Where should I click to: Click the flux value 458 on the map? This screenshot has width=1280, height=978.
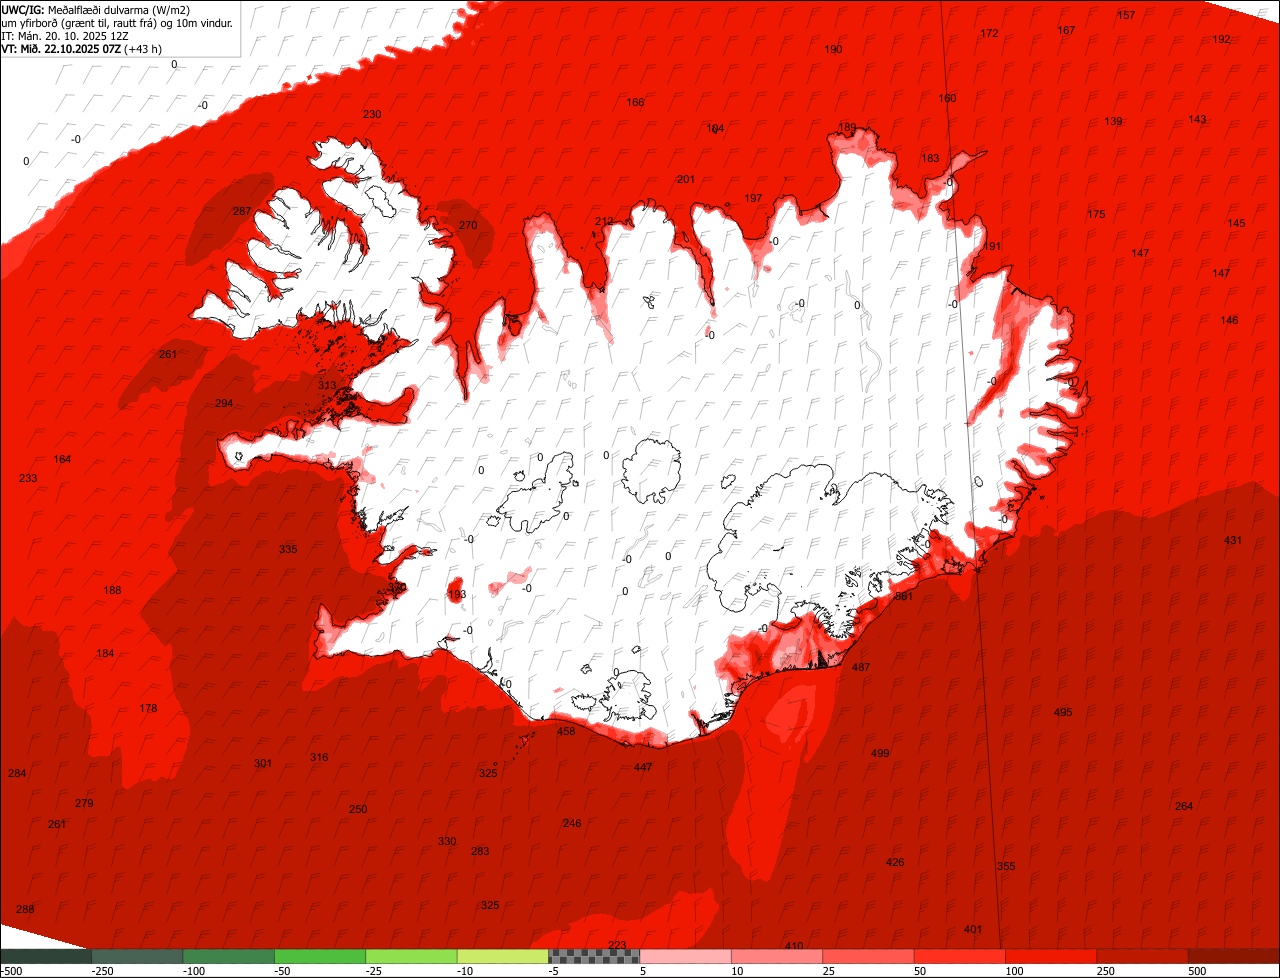566,731
